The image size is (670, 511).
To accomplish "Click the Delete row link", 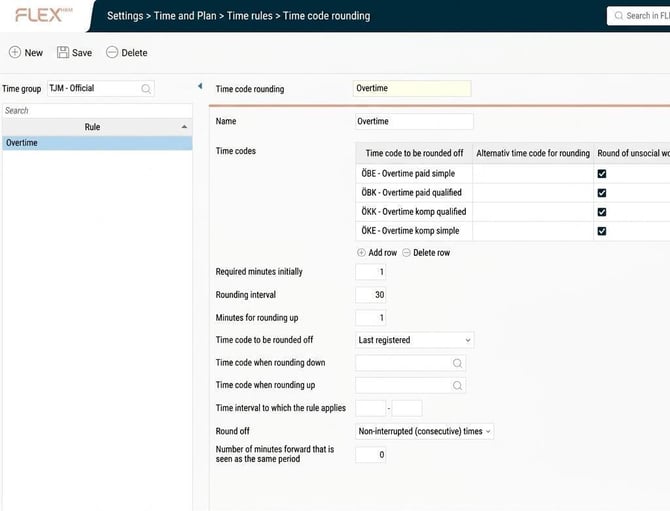I will tap(431, 253).
